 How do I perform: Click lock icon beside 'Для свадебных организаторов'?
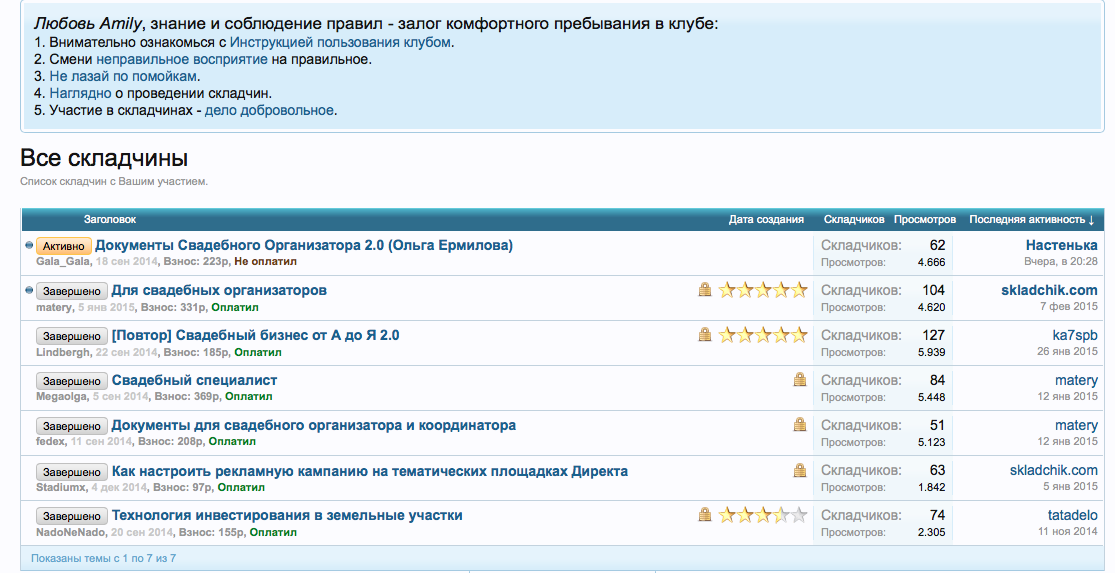tap(705, 290)
